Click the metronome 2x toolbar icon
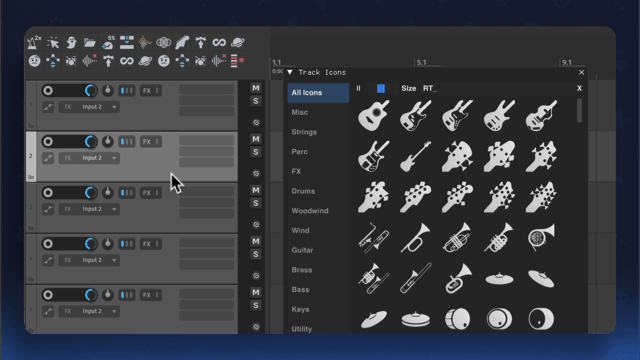 pos(34,42)
